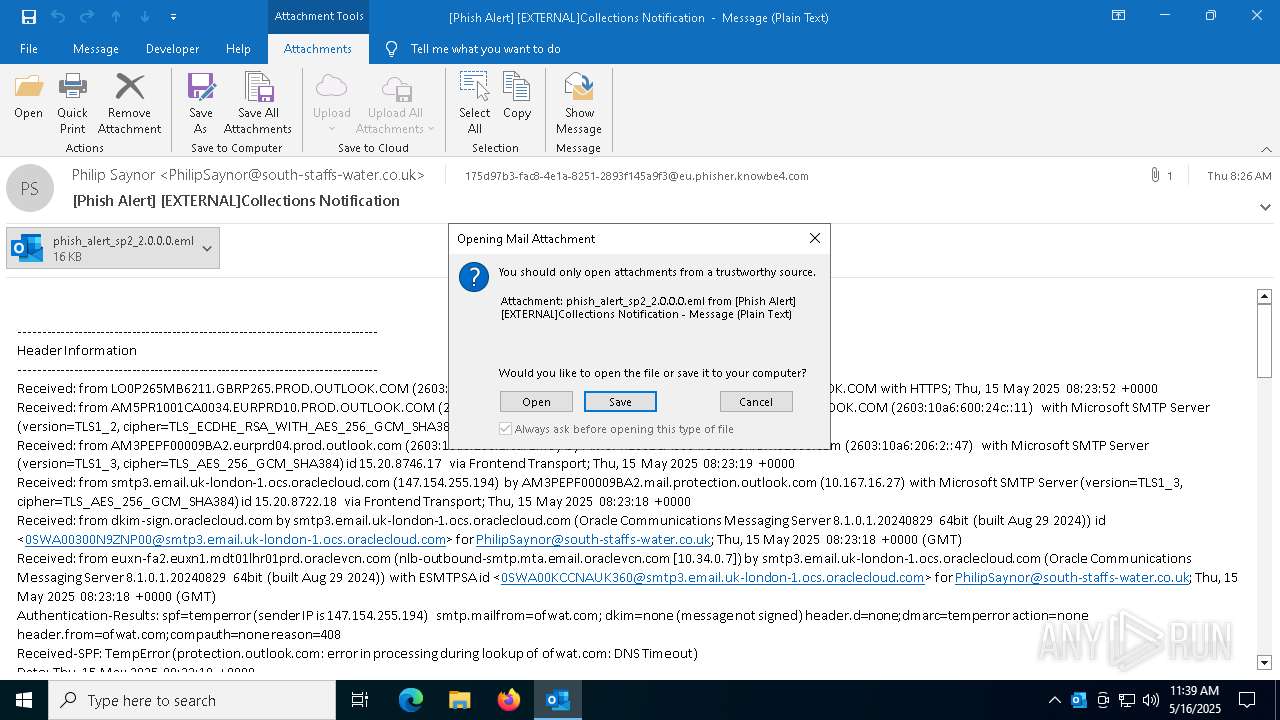Click the message body scrollbar thumb
The width and height of the screenshot is (1280, 720).
1264,339
